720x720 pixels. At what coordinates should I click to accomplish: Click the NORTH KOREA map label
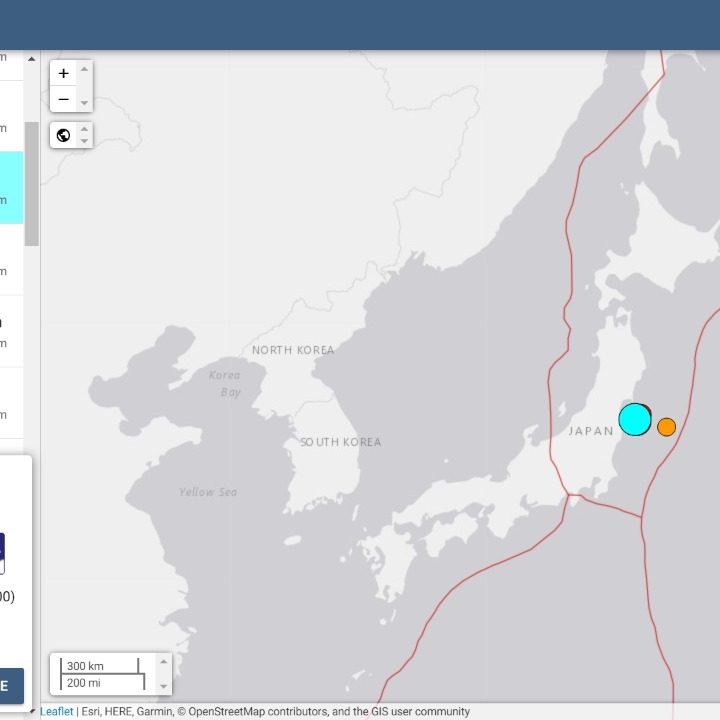(x=293, y=350)
